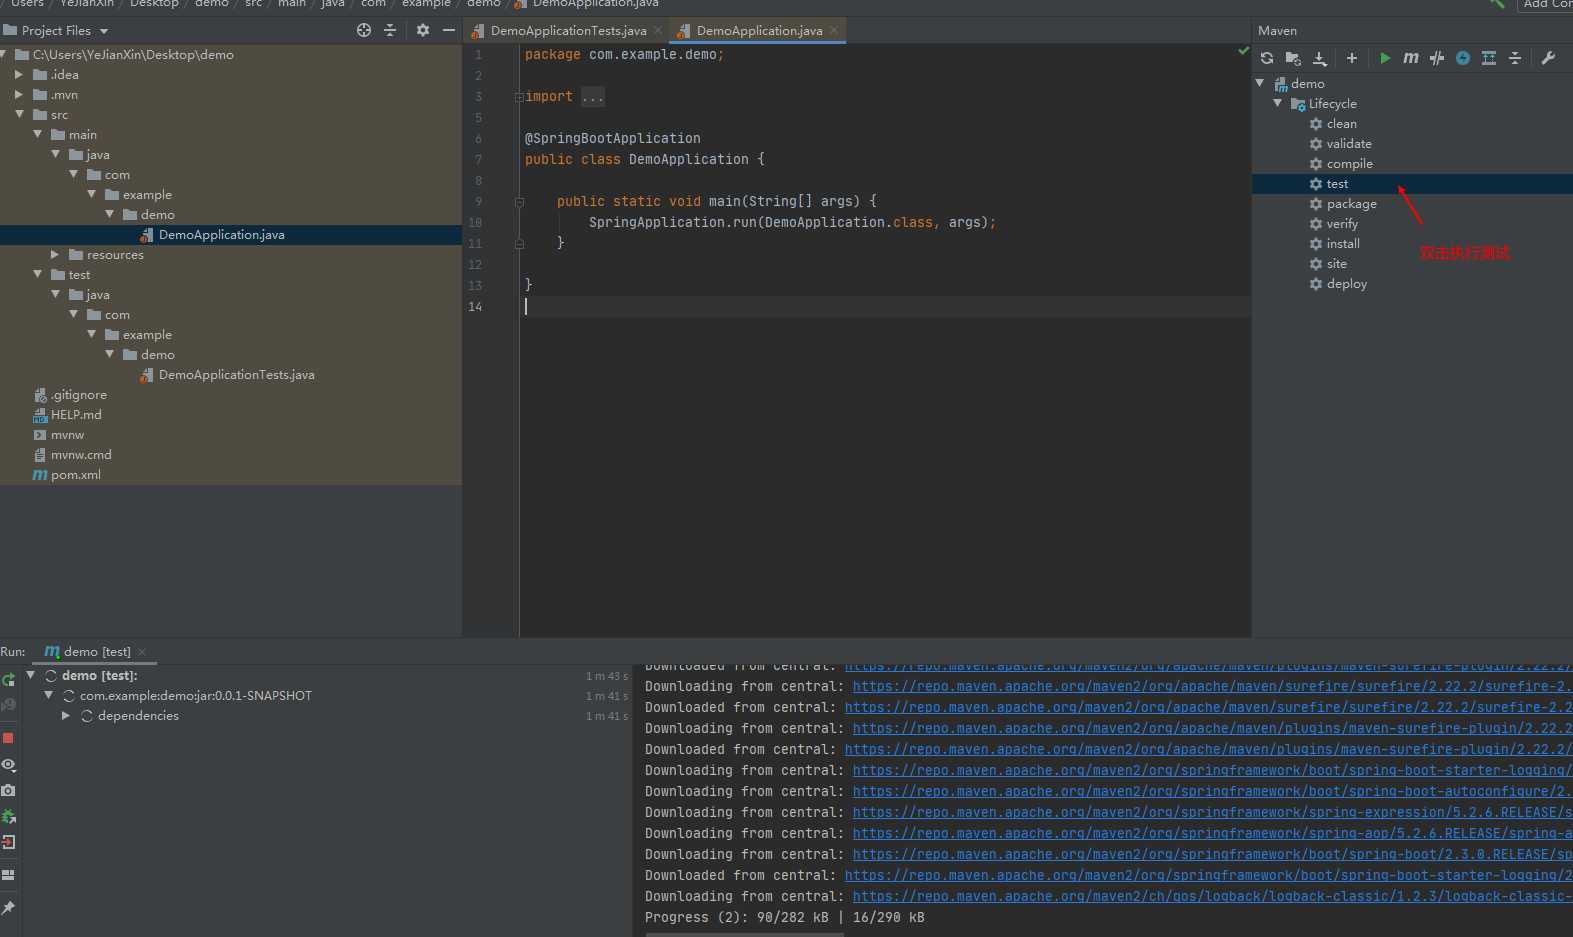
Task: Open Project Files view dropdown
Action: pos(104,31)
